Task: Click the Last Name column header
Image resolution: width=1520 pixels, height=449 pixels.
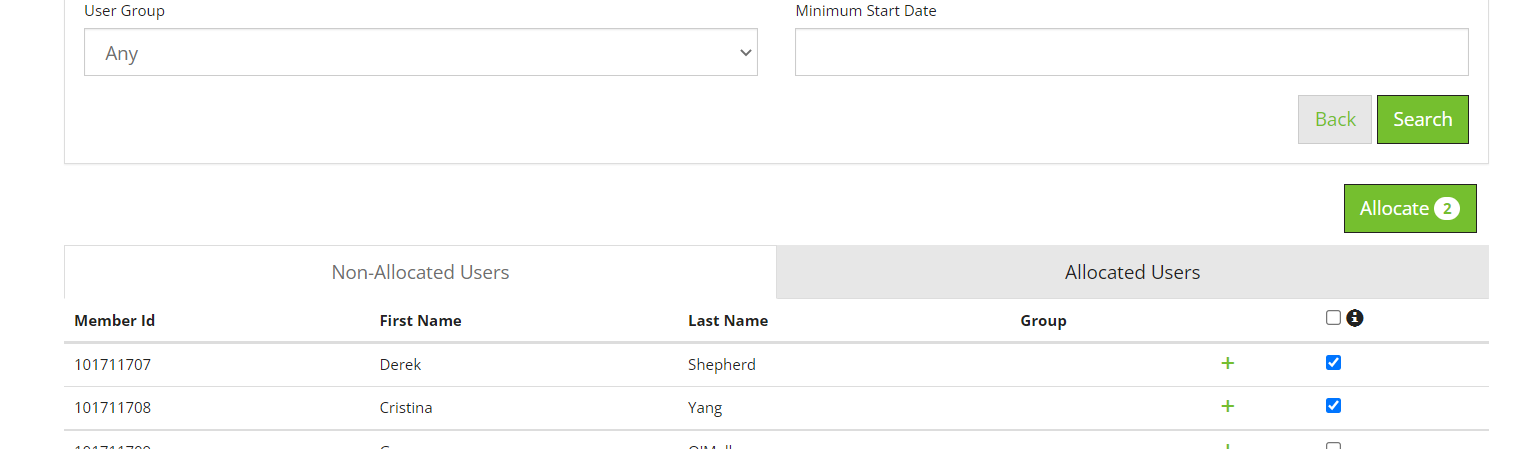Action: (728, 321)
